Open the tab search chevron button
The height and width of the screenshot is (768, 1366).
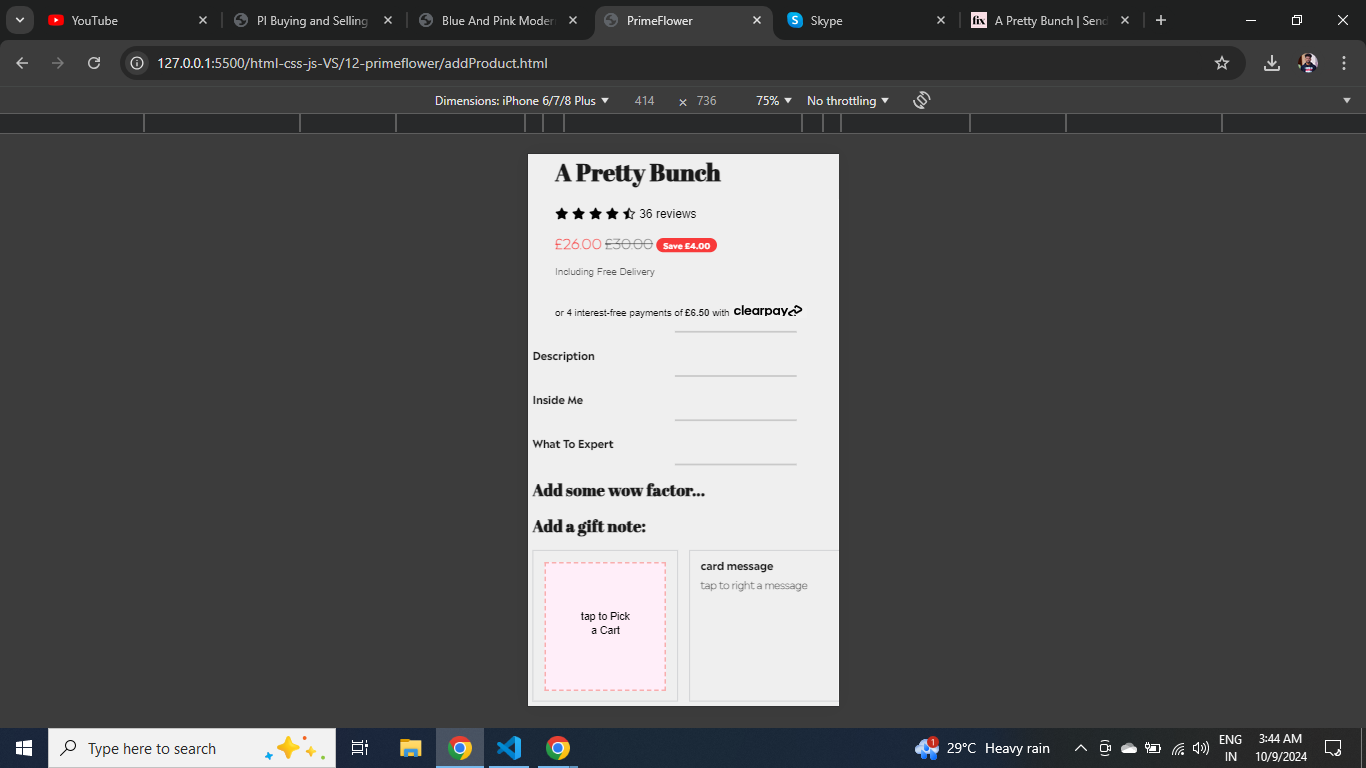[x=19, y=20]
